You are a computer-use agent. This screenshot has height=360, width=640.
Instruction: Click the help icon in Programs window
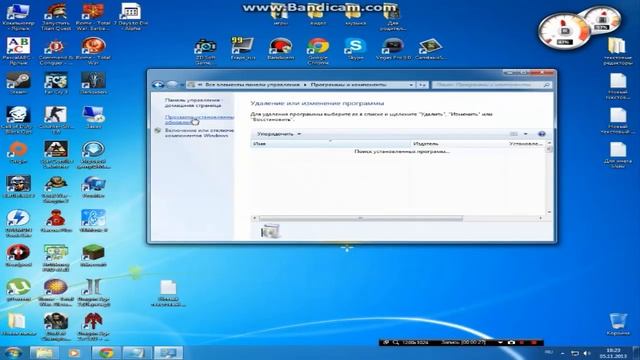(x=542, y=134)
